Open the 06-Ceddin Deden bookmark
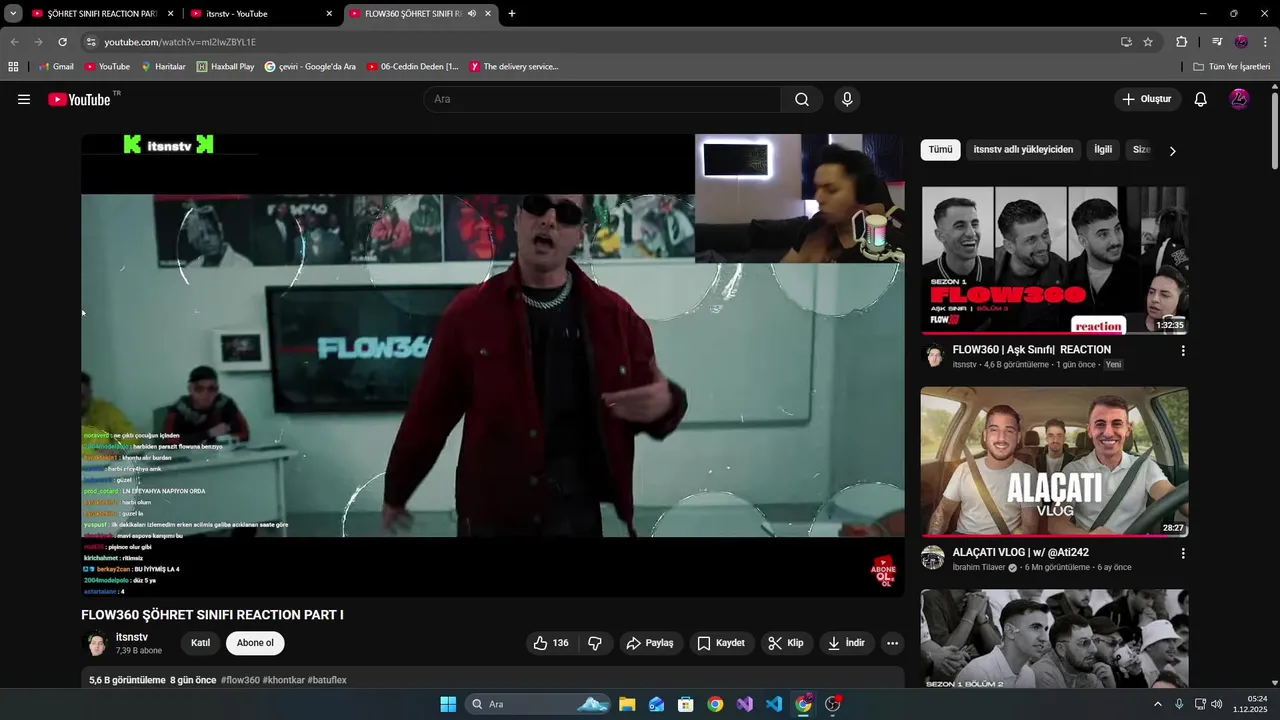 coord(412,67)
